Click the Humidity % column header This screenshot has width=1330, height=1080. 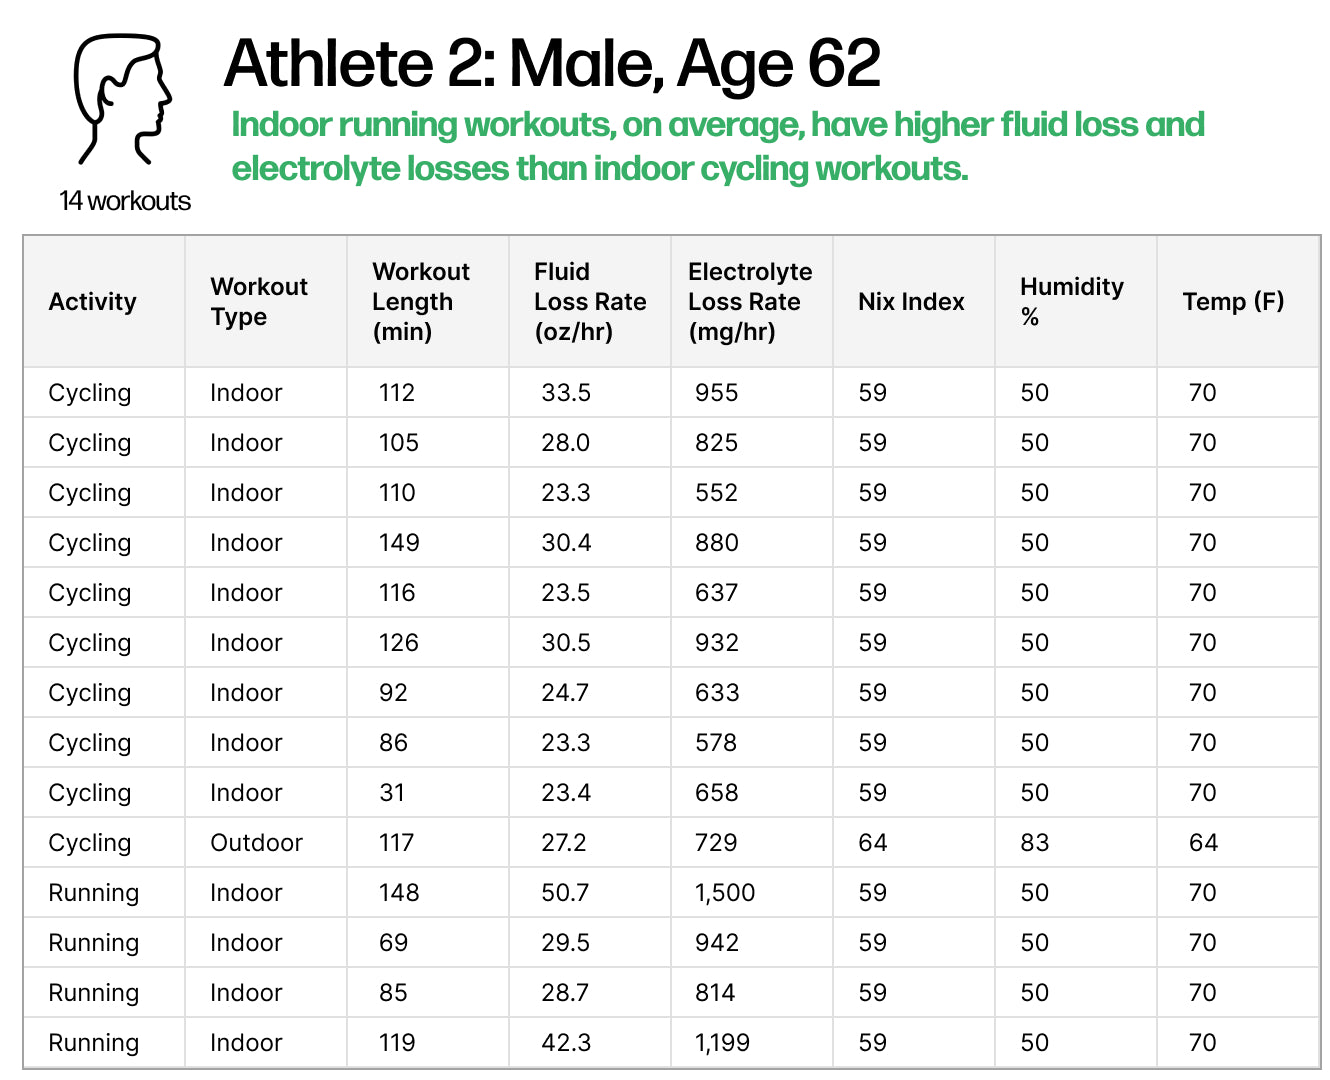click(1071, 302)
